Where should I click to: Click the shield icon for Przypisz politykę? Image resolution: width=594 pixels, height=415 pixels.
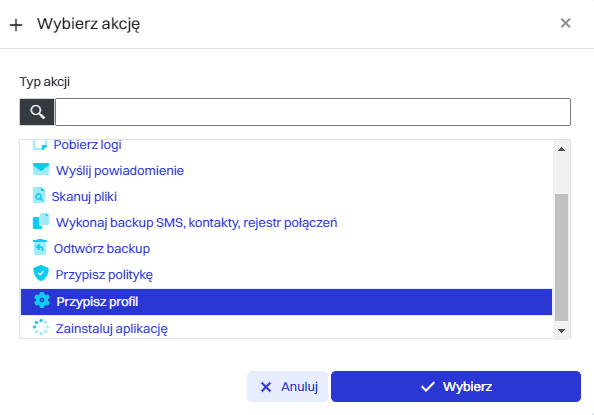coord(41,273)
